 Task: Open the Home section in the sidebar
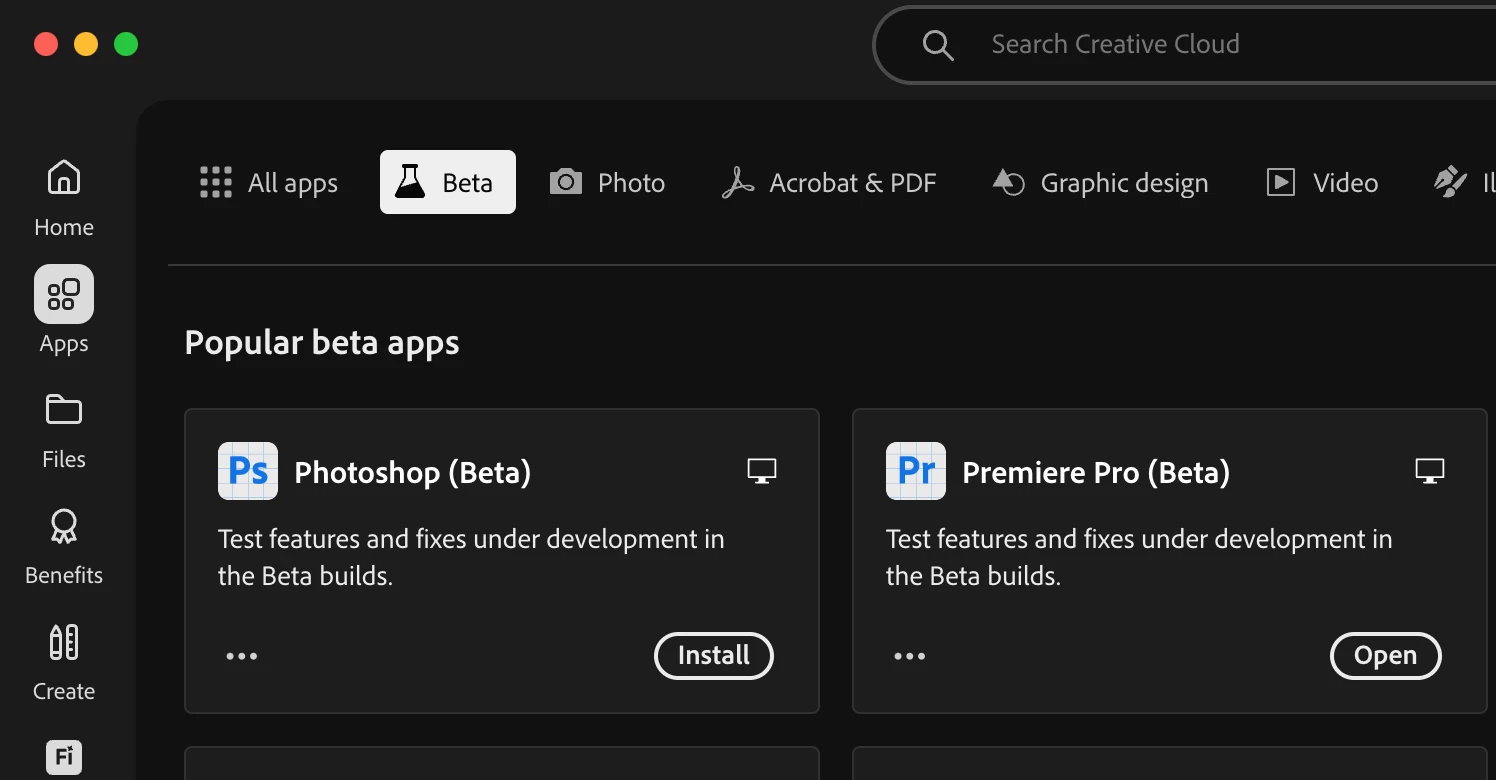tap(64, 198)
